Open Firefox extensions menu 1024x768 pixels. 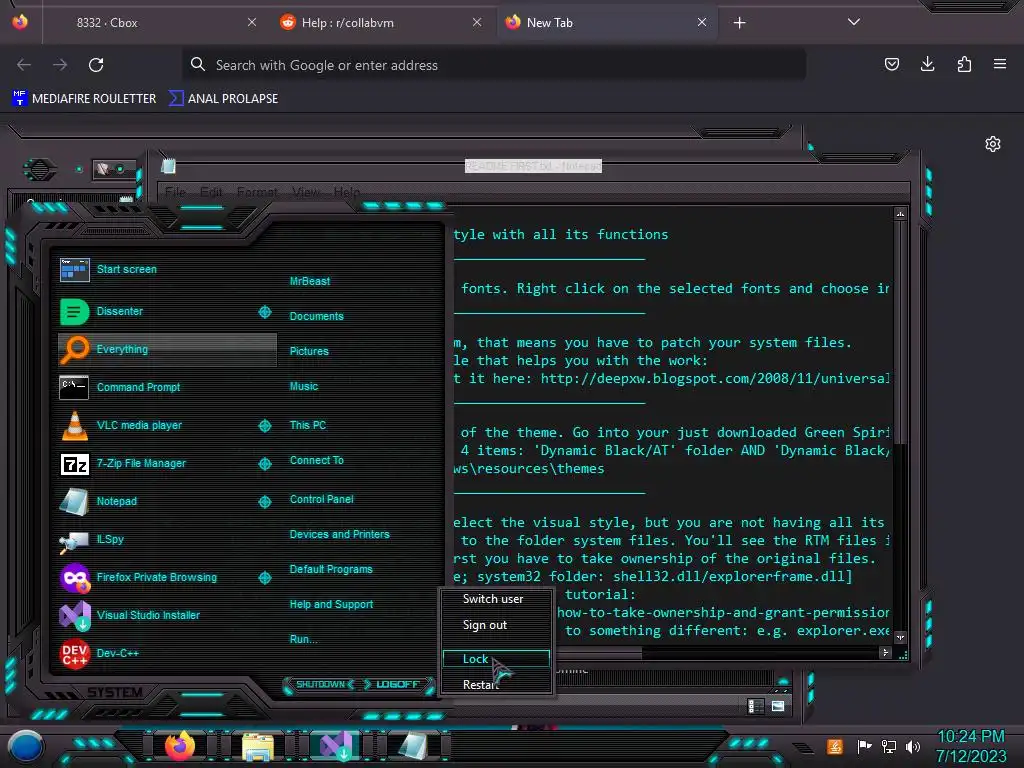click(x=964, y=64)
